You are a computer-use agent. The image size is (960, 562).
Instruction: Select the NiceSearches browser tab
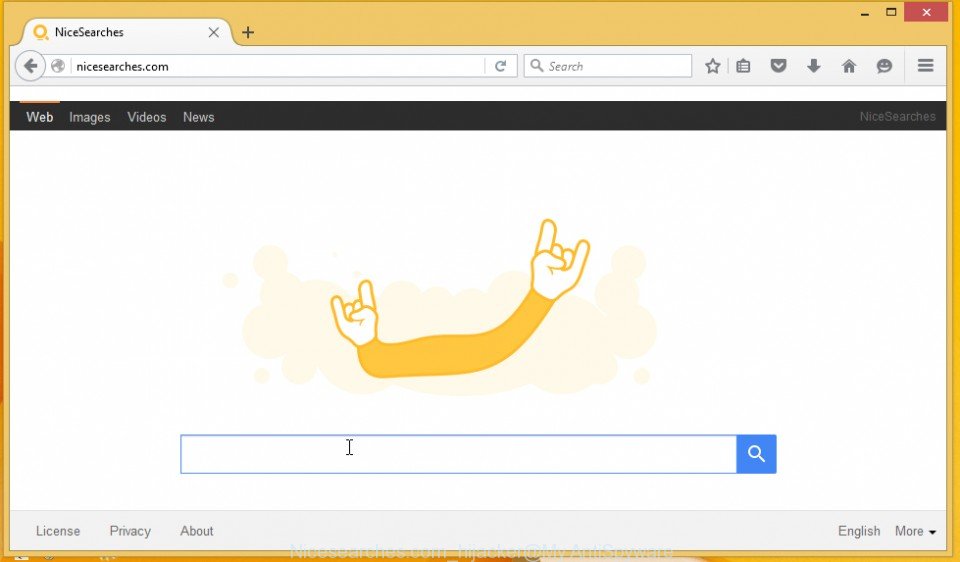[126, 32]
